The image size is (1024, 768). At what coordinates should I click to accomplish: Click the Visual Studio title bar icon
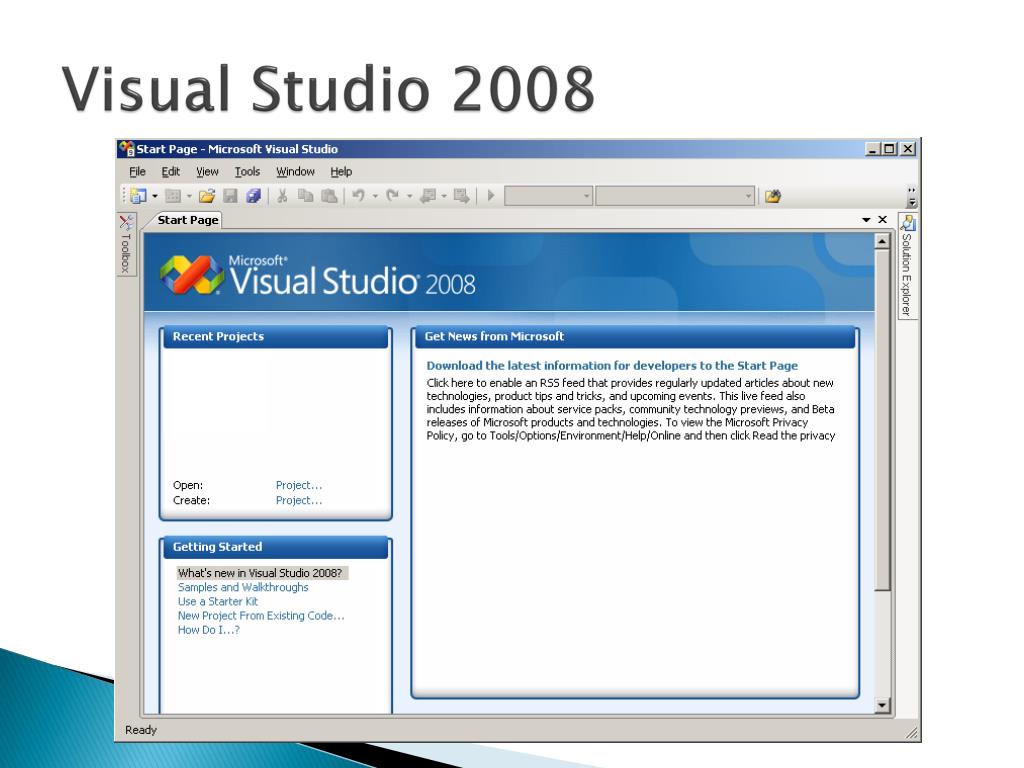click(x=127, y=150)
